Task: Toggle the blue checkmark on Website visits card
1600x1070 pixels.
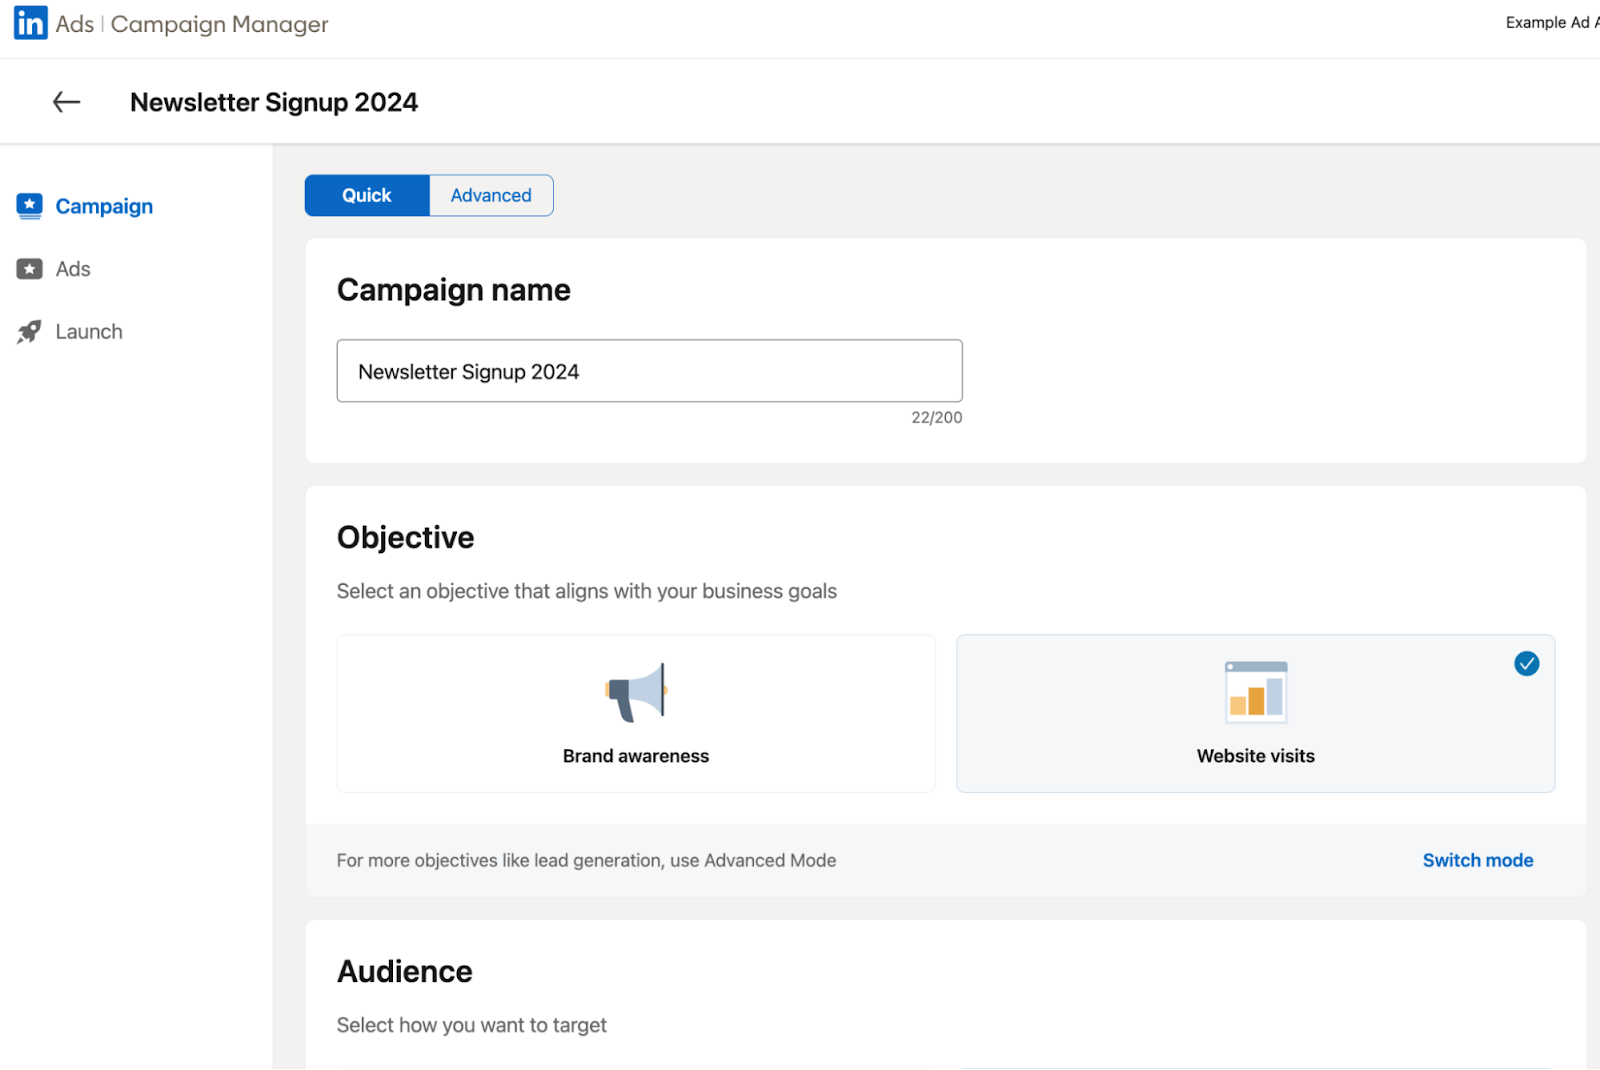Action: pyautogui.click(x=1525, y=663)
